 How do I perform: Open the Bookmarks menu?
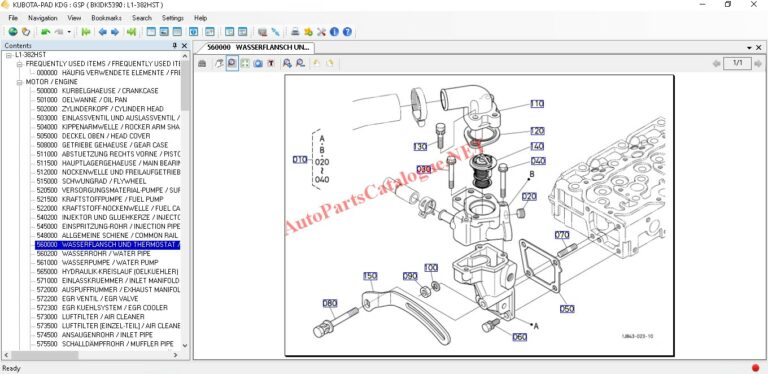click(106, 18)
